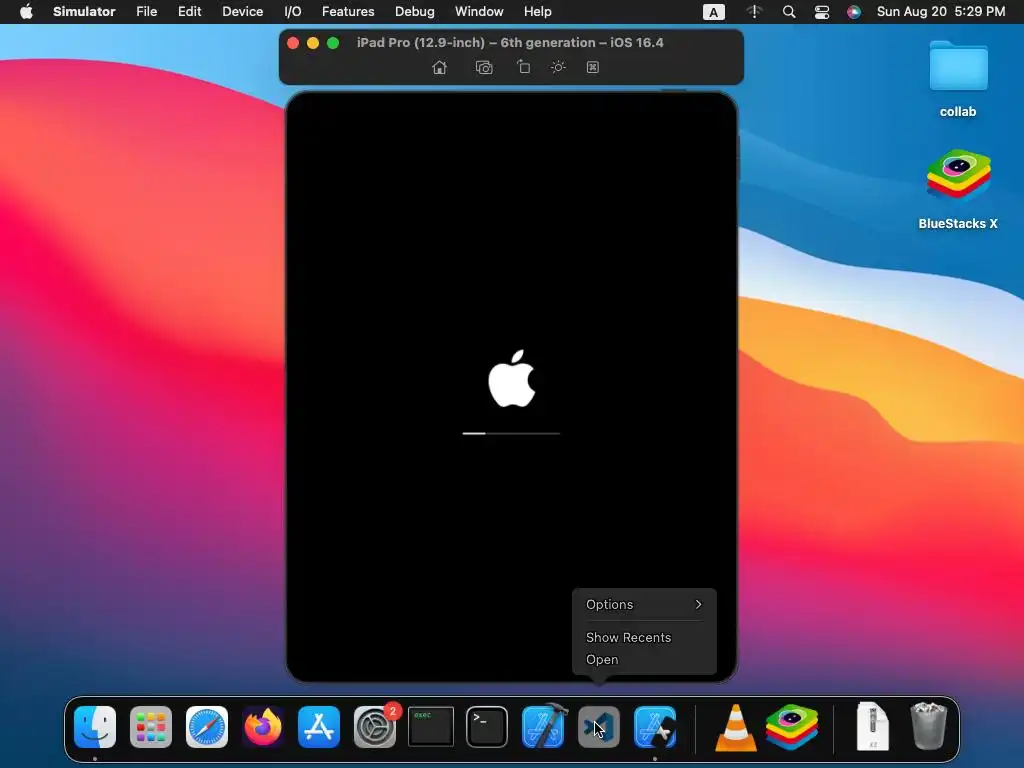The image size is (1024, 768).
Task: Open the Simulator application menu
Action: [84, 12]
